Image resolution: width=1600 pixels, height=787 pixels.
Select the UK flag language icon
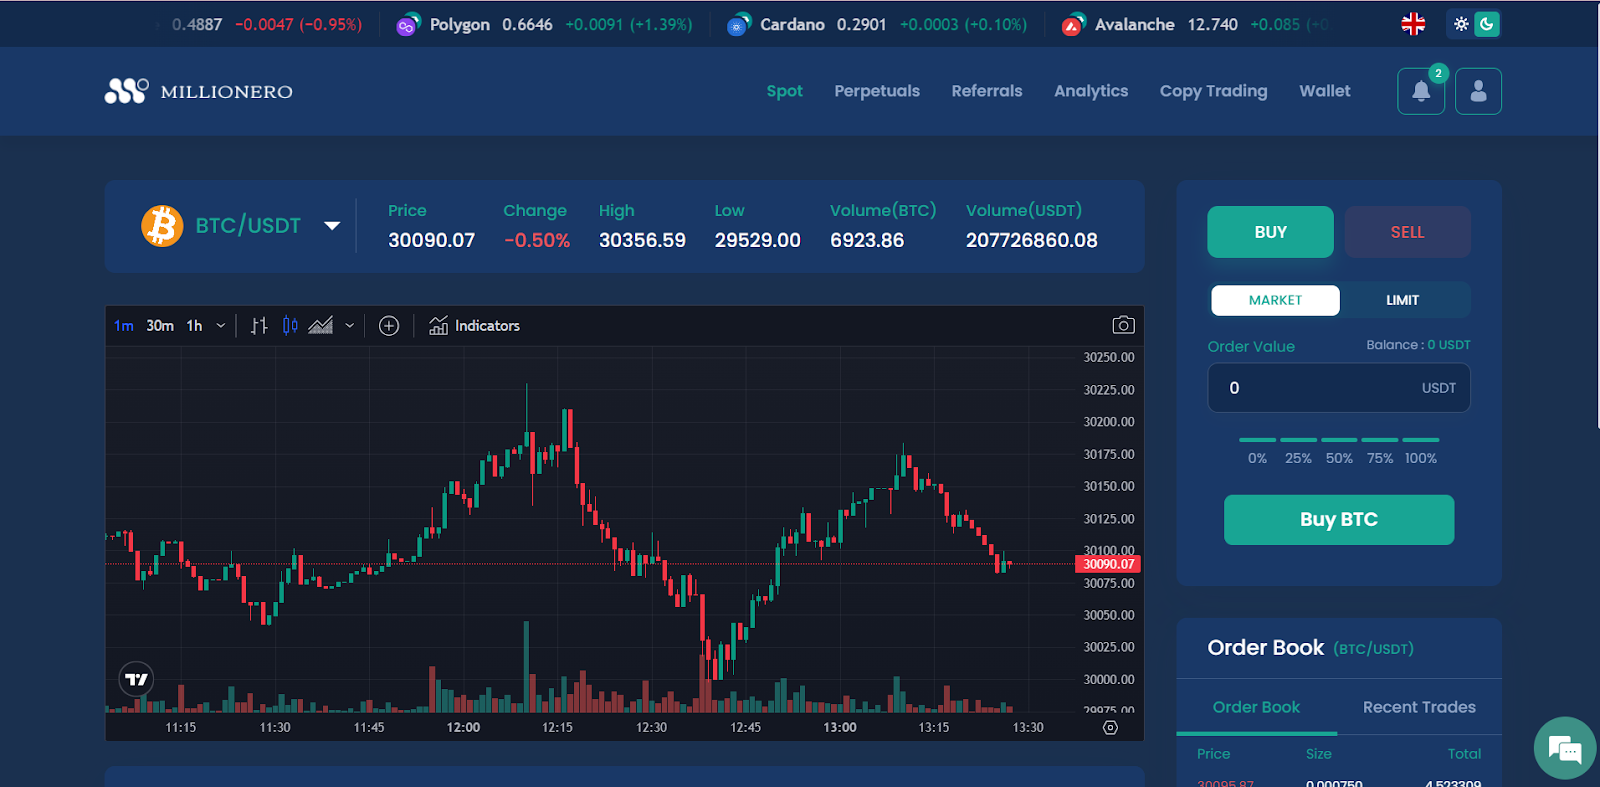[1413, 24]
